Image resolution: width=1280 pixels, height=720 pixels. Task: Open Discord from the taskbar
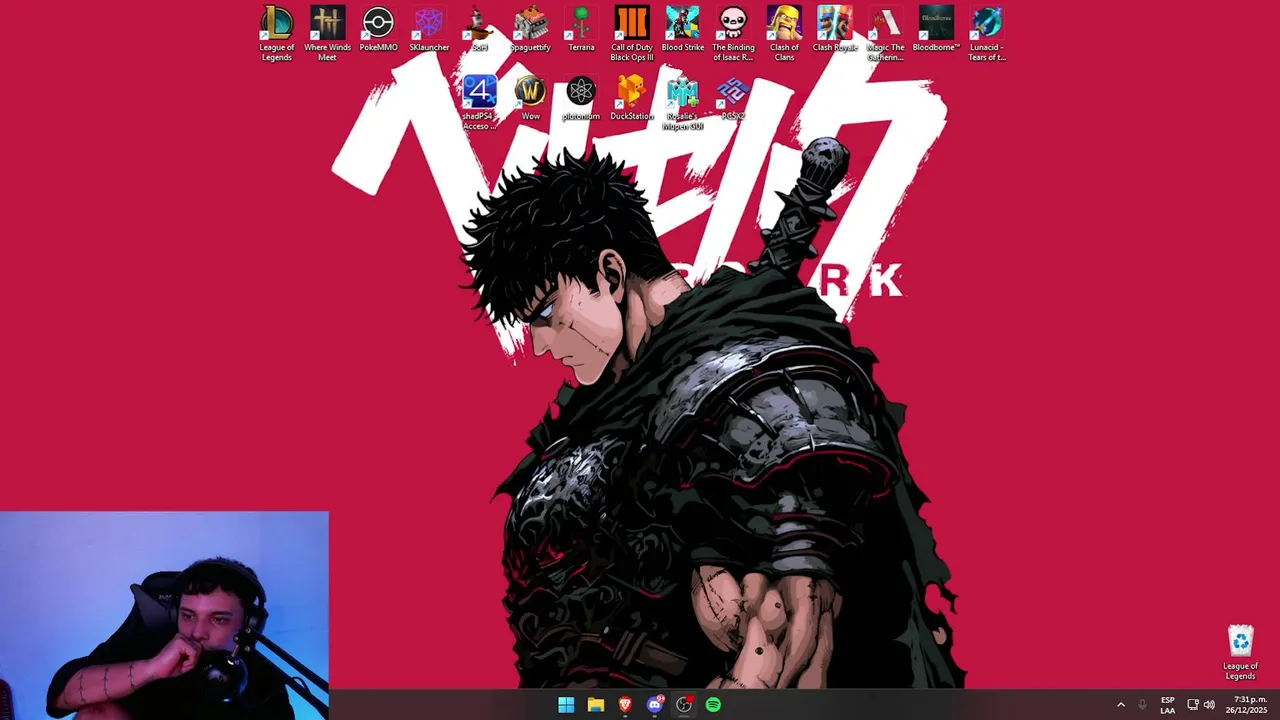(655, 705)
